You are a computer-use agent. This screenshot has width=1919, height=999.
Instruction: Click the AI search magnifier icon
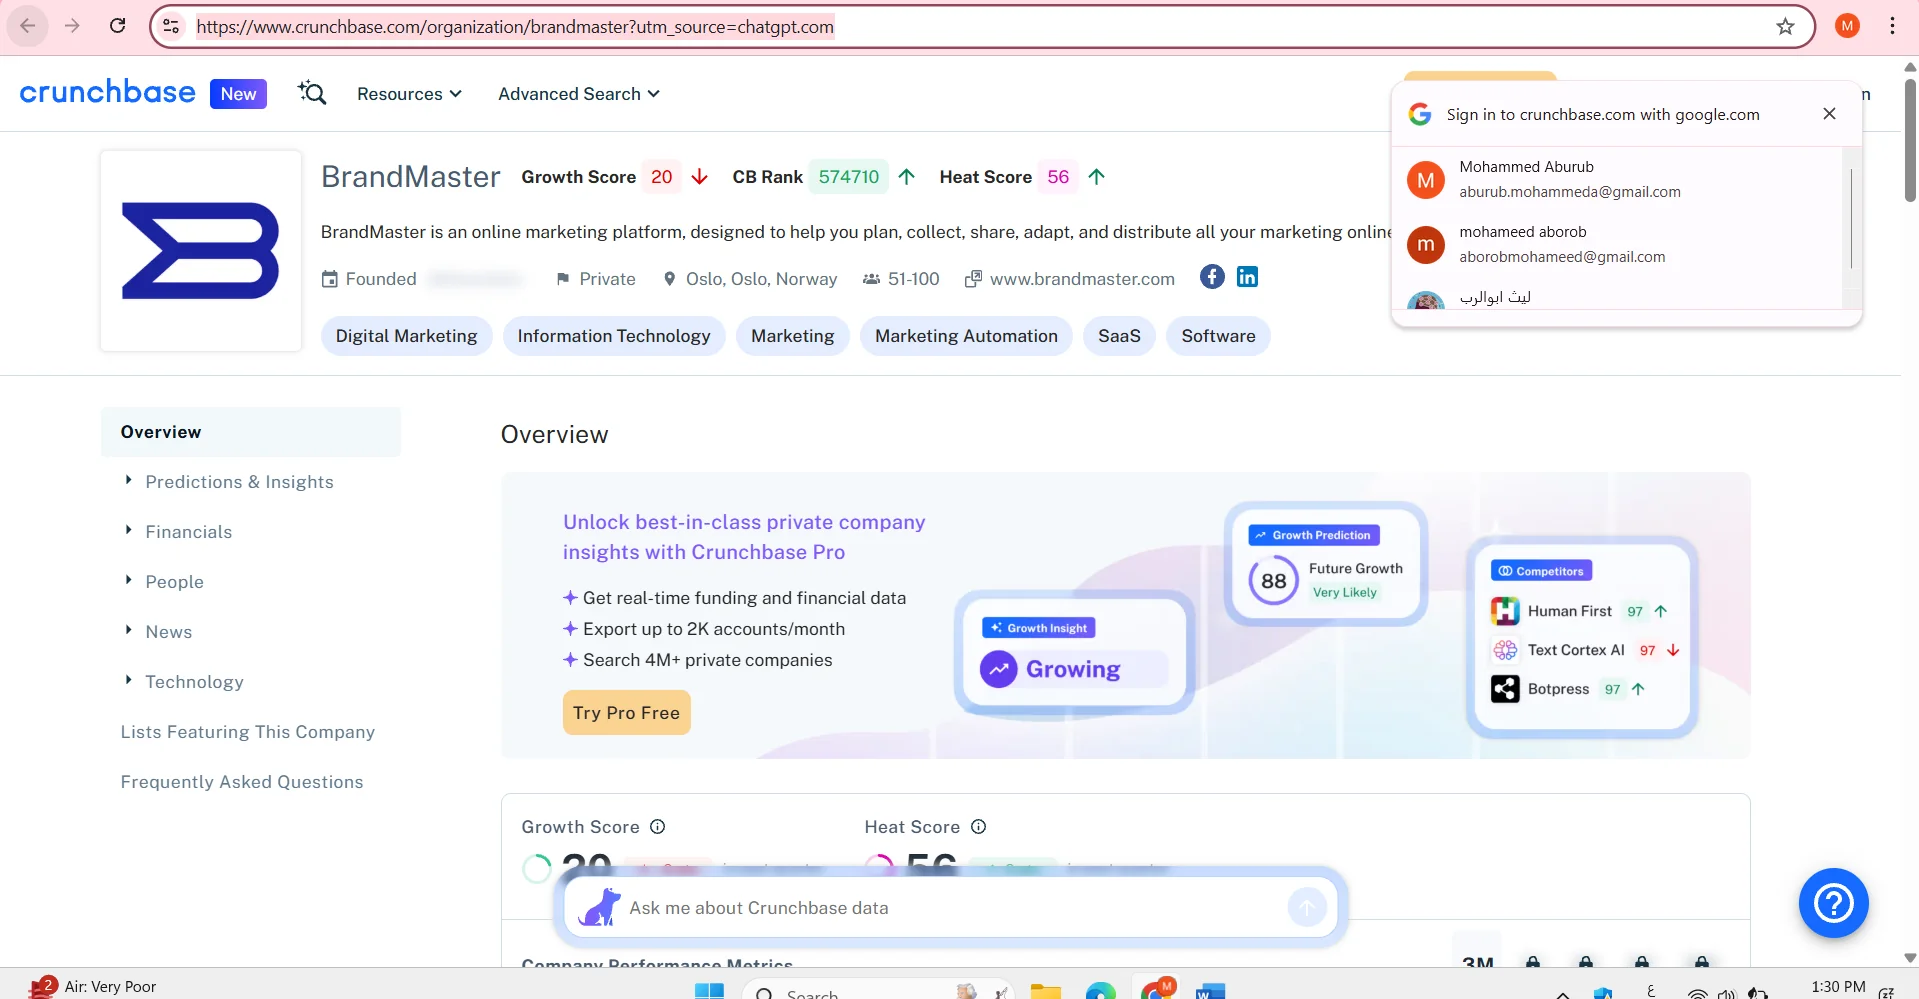pos(312,93)
